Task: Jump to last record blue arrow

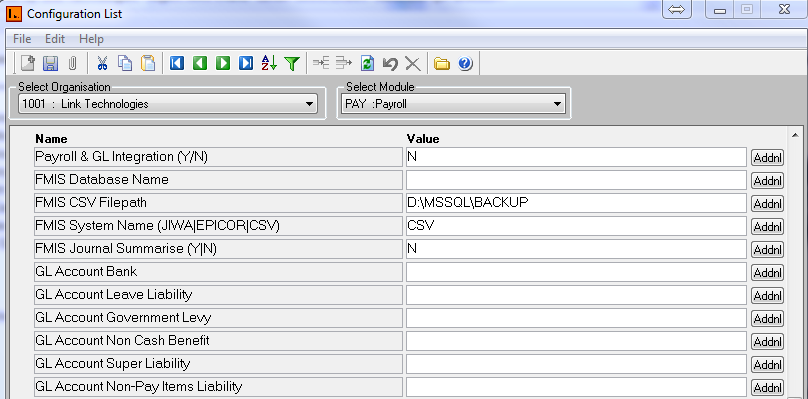Action: click(246, 63)
